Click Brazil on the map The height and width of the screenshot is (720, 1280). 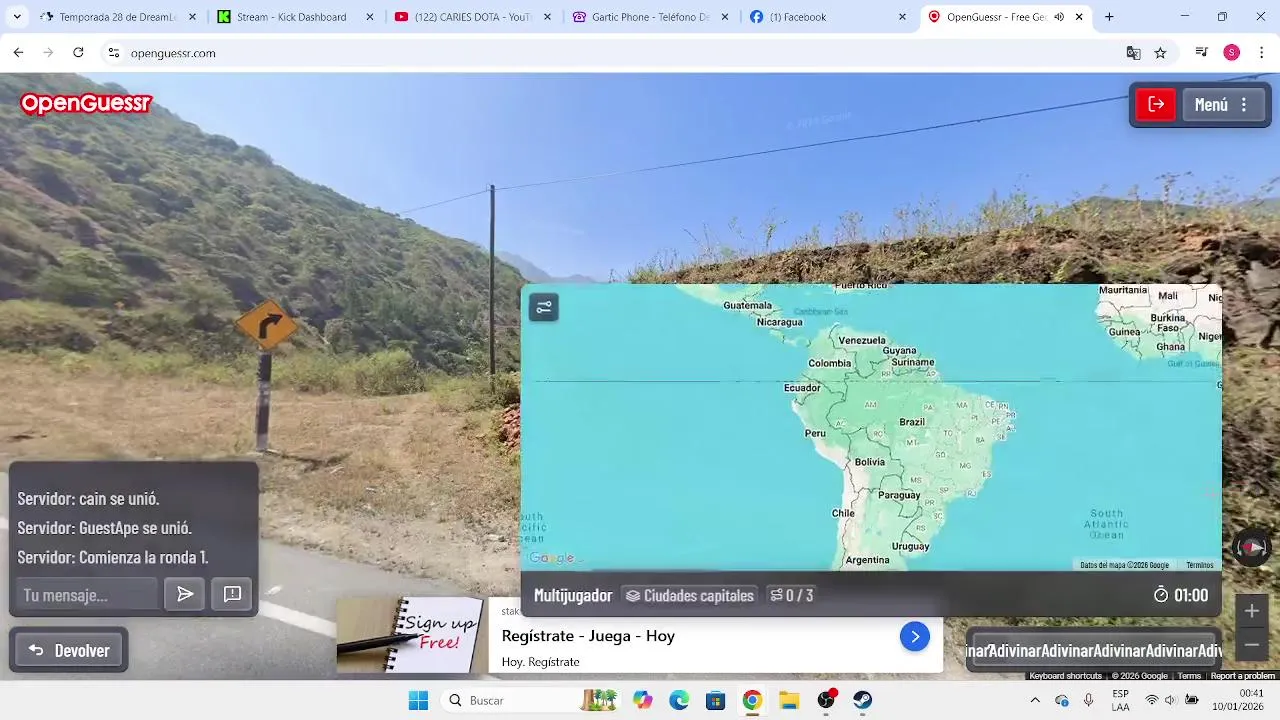point(912,422)
